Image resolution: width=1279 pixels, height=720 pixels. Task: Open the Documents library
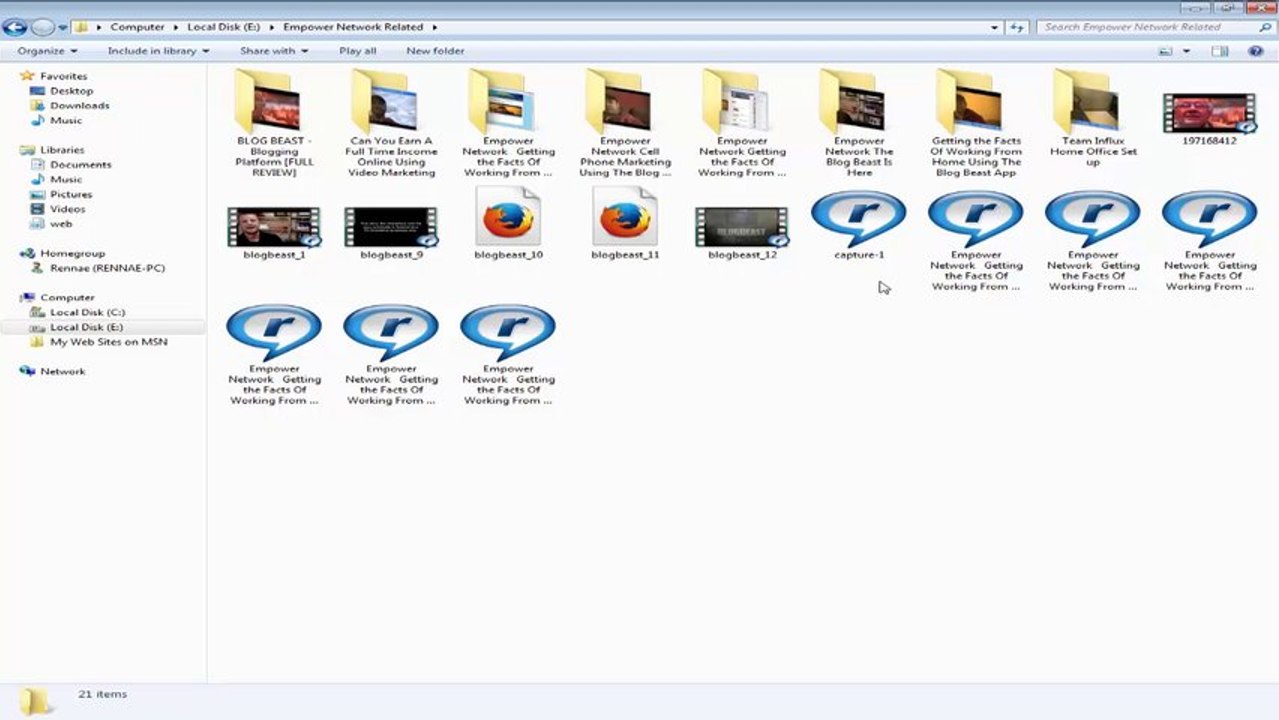(80, 165)
